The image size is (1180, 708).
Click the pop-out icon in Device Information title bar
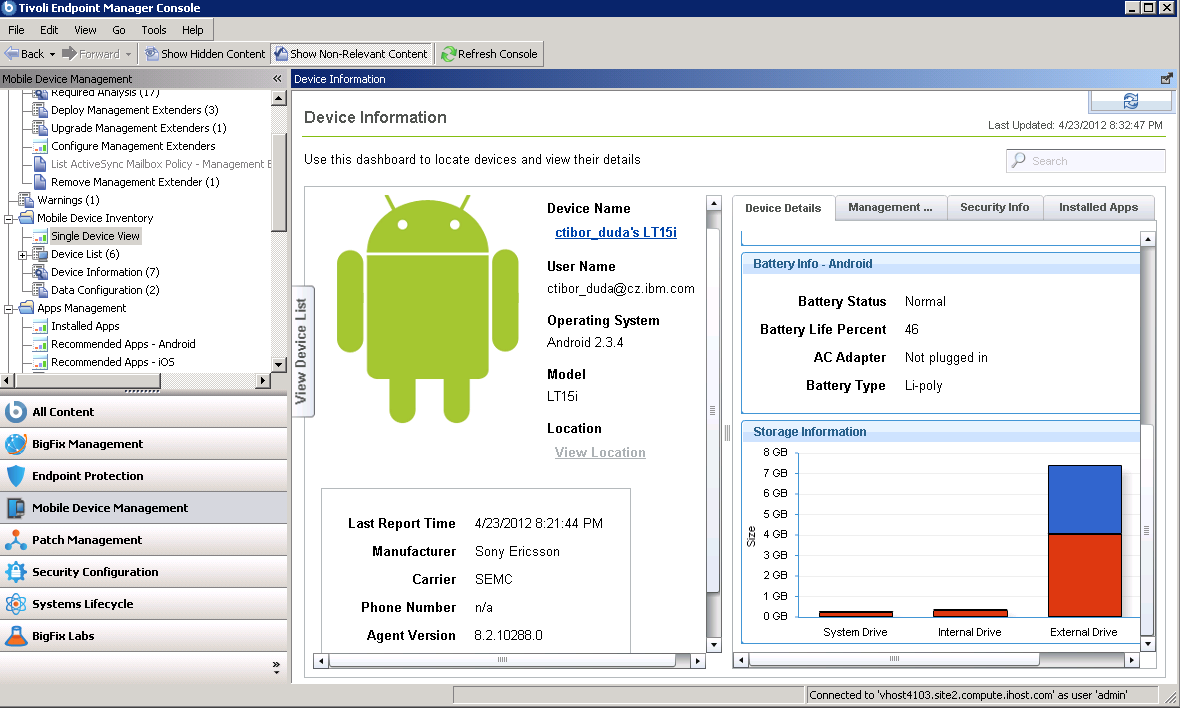tap(1166, 78)
